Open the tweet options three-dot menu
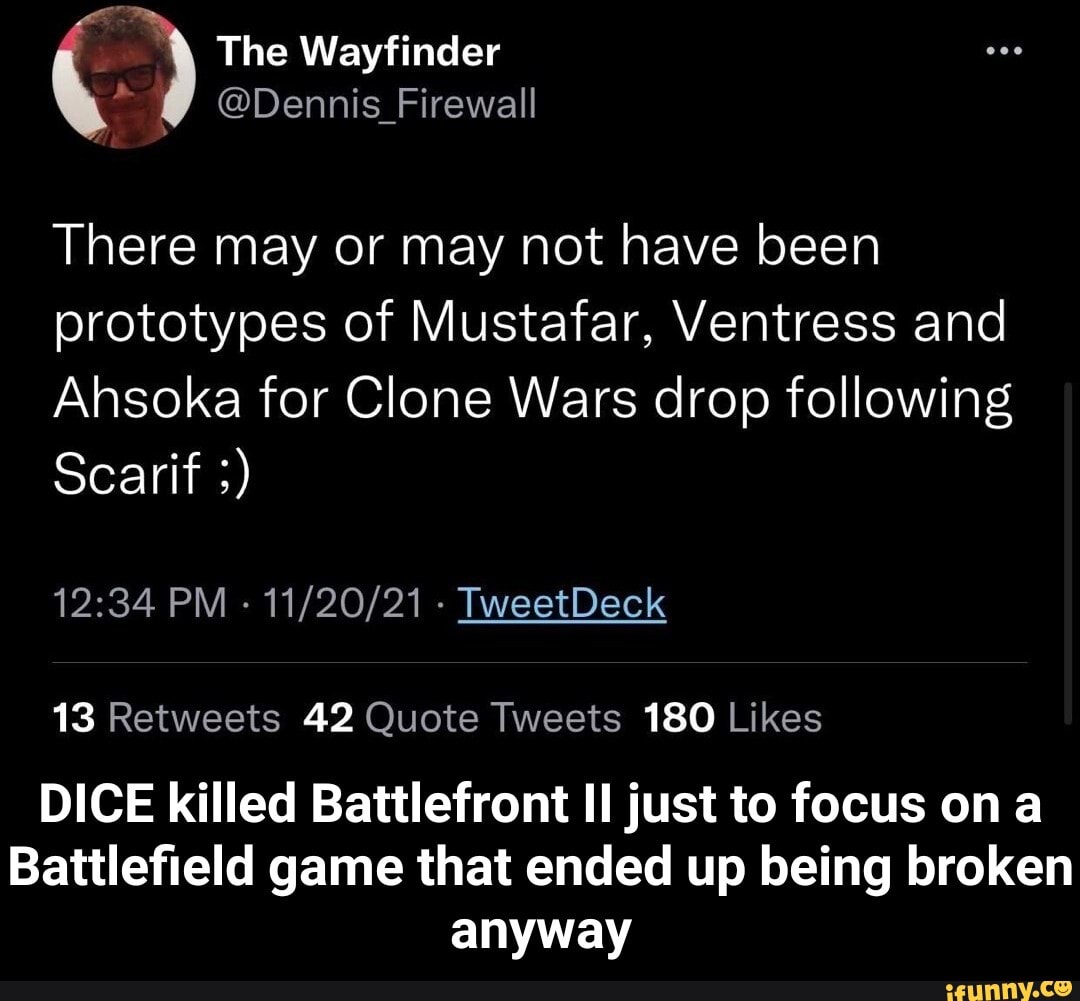Screen dimensions: 1080x1001 (1003, 50)
